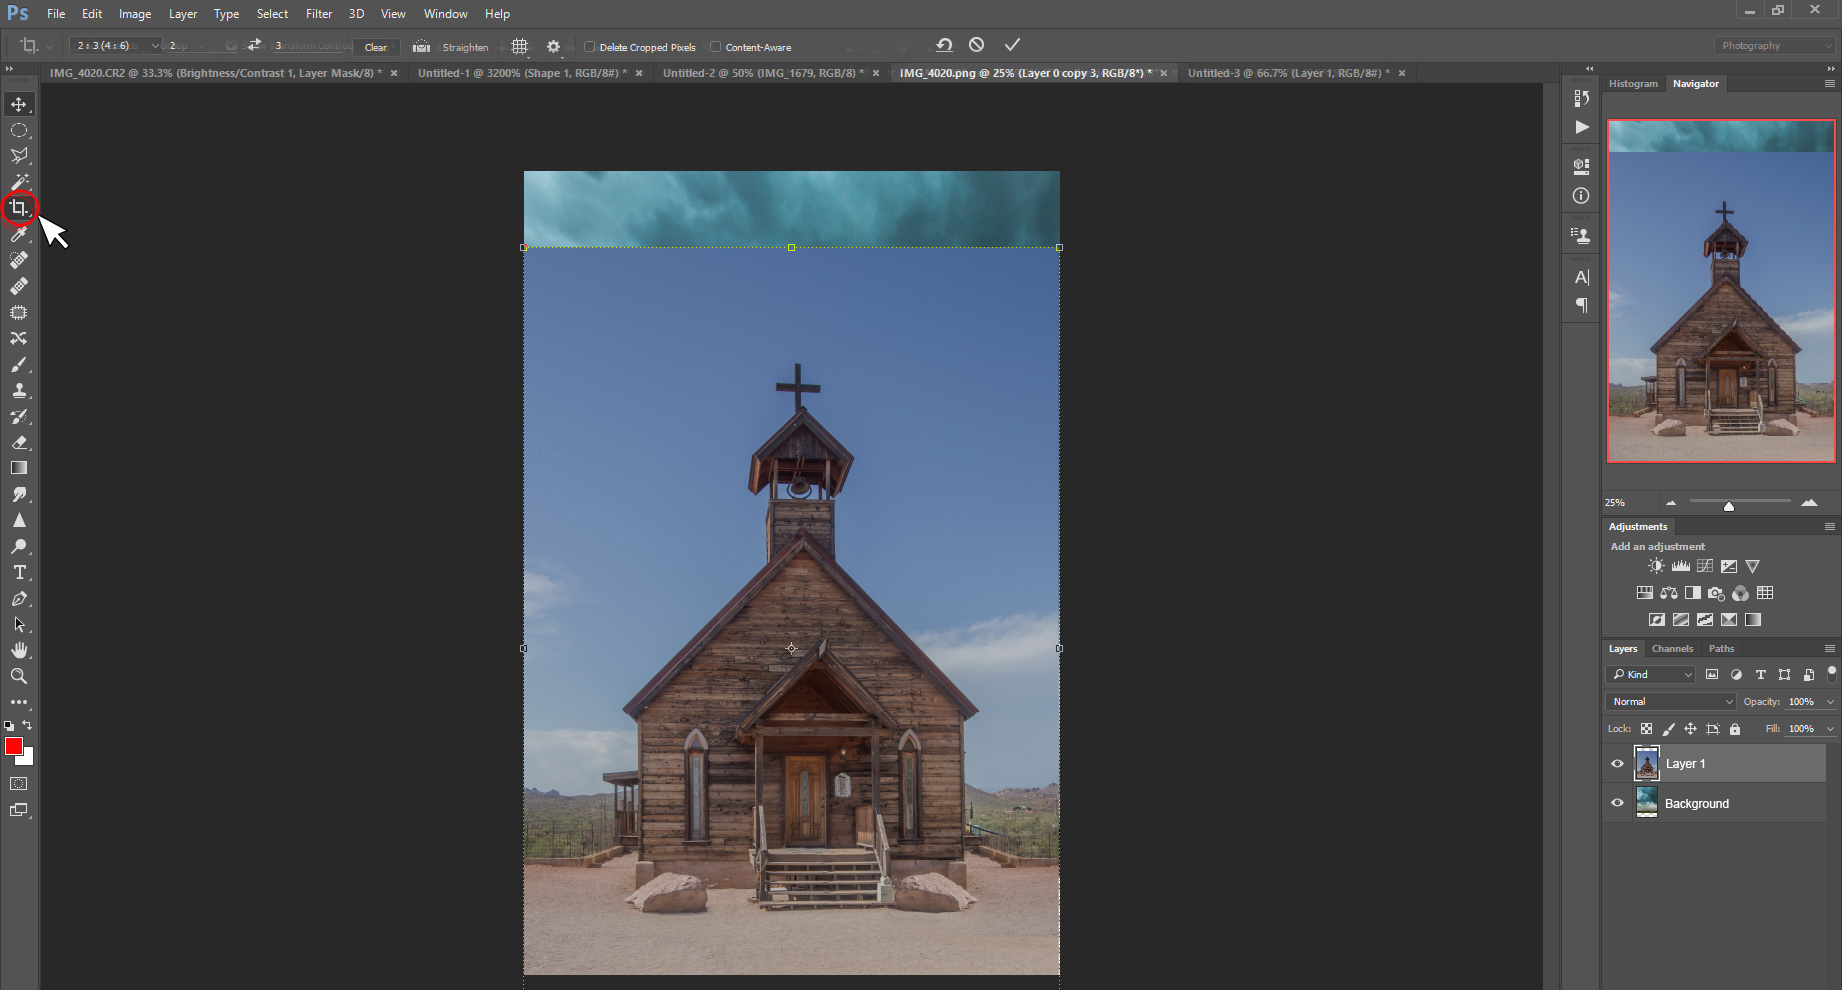Swap crop width and height values

pos(254,45)
